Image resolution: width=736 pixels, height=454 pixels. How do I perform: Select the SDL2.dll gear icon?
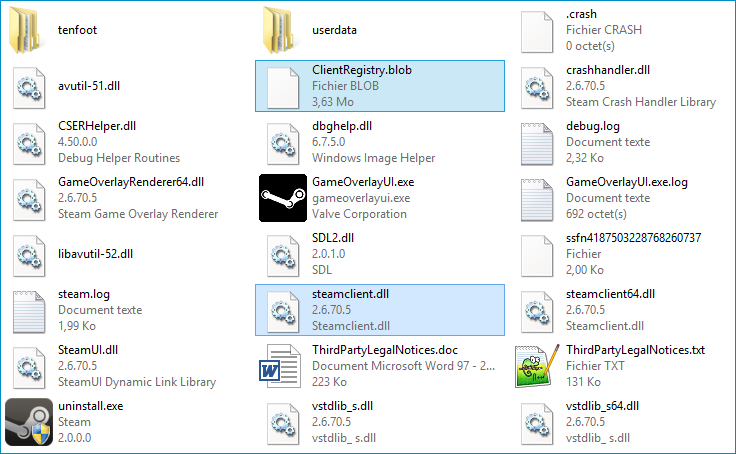pyautogui.click(x=283, y=256)
